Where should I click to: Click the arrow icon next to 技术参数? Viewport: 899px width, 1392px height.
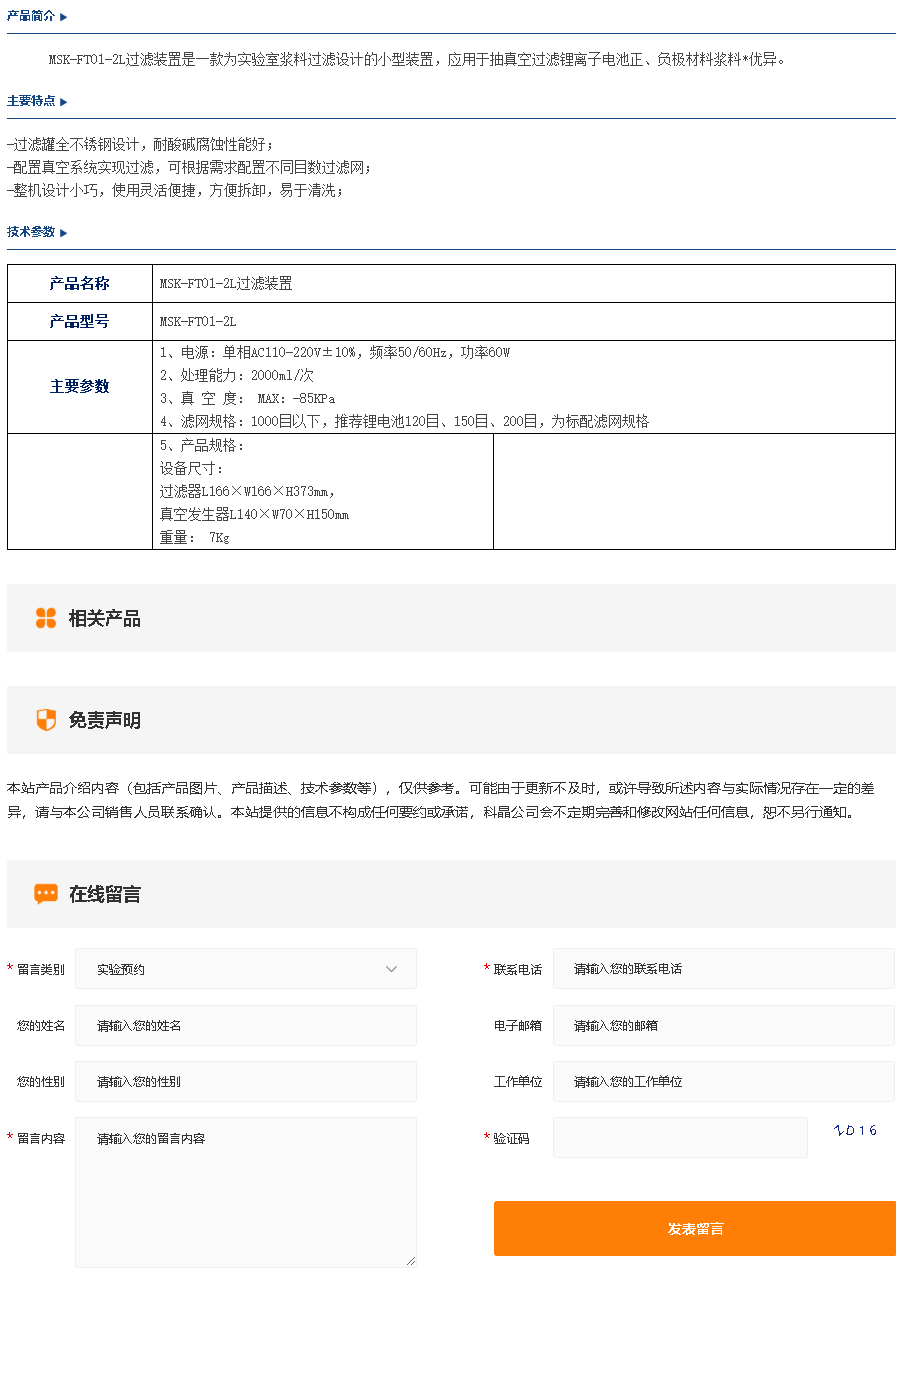point(64,233)
